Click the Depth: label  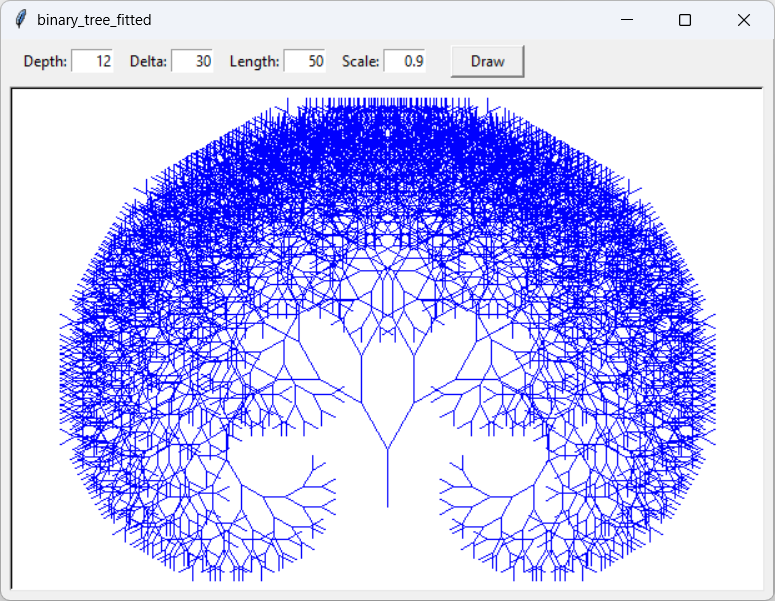pyautogui.click(x=45, y=61)
